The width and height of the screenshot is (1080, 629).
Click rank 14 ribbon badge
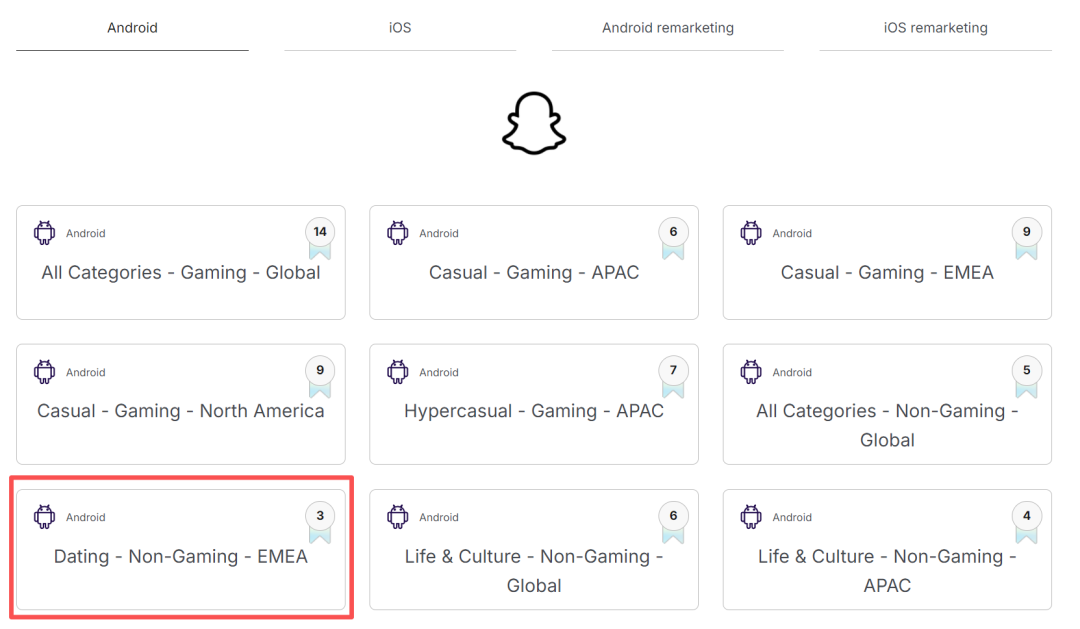click(320, 238)
